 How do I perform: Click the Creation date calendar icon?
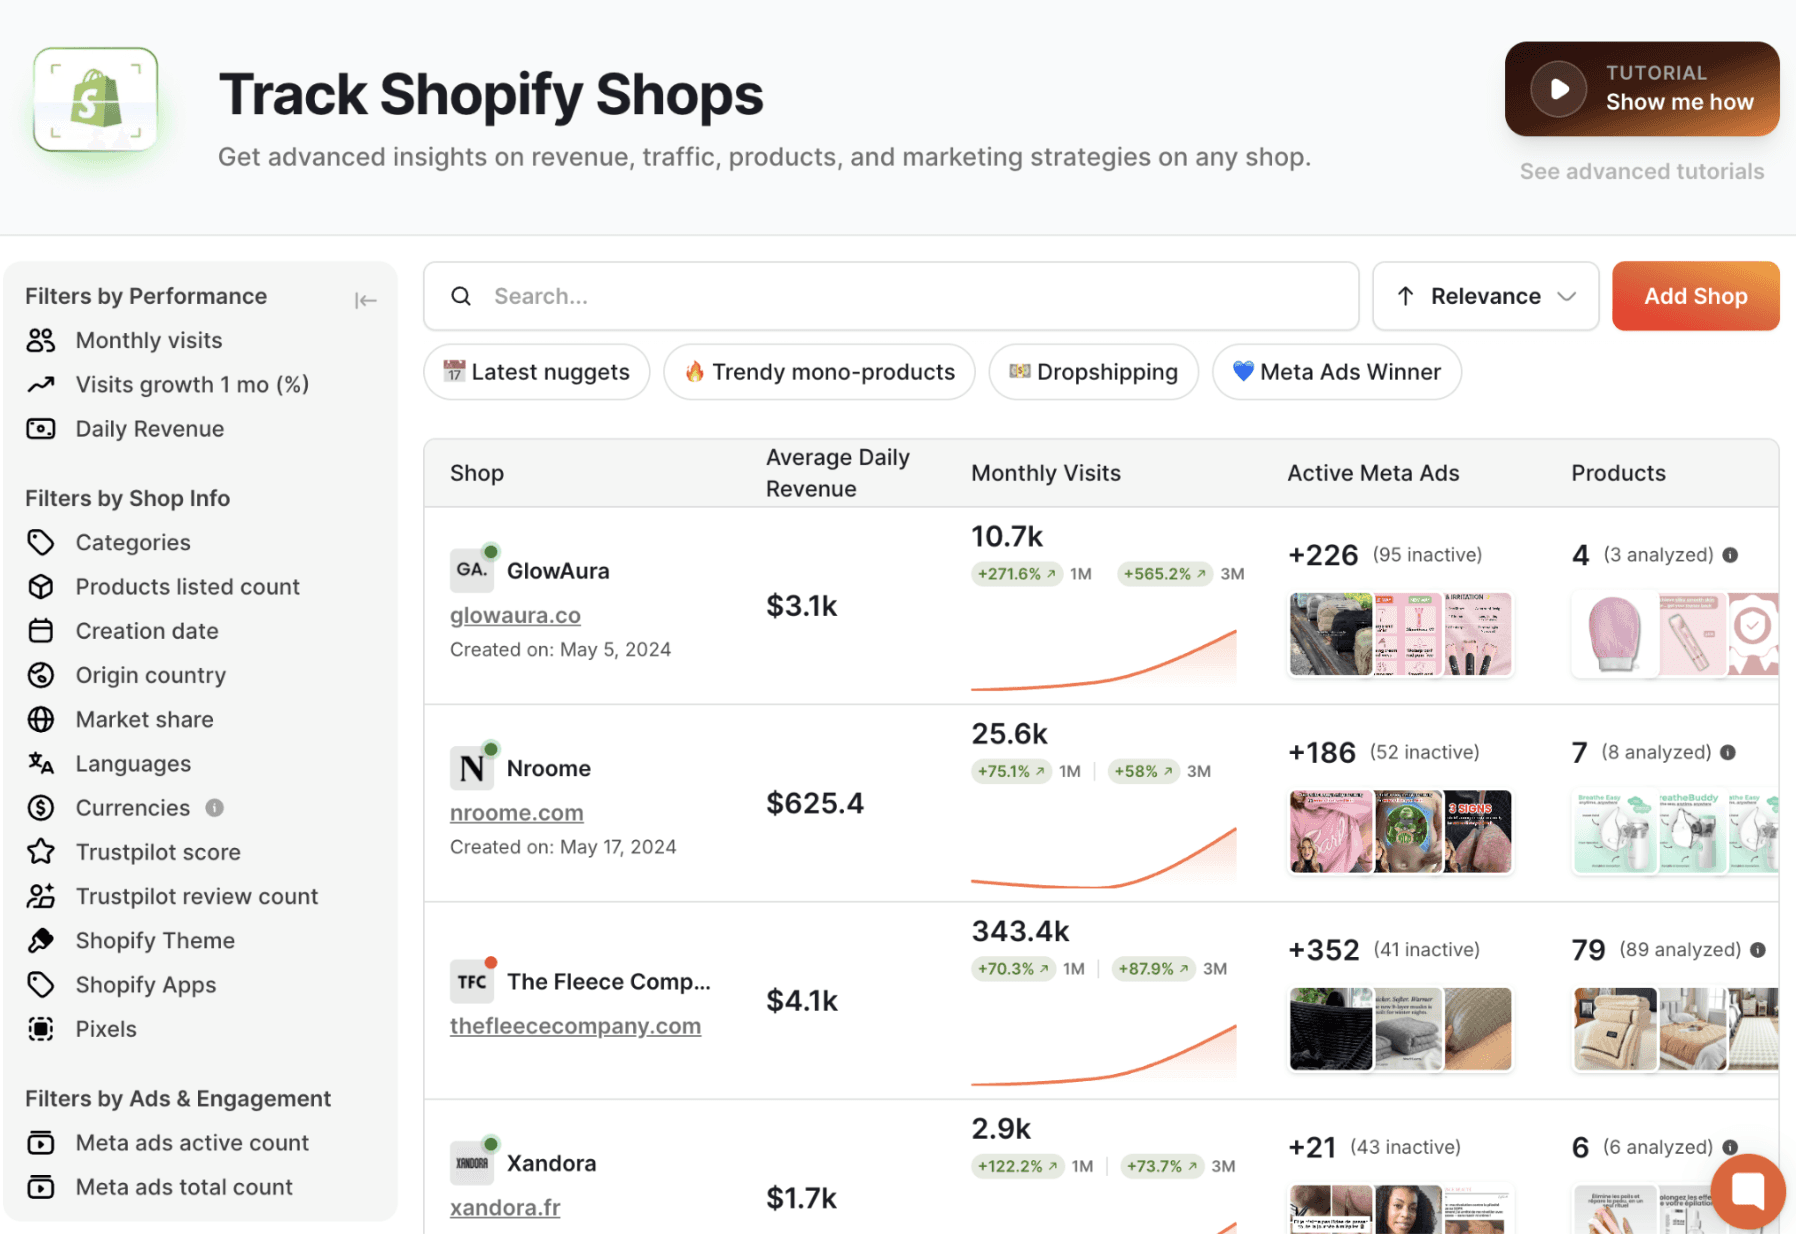[41, 631]
